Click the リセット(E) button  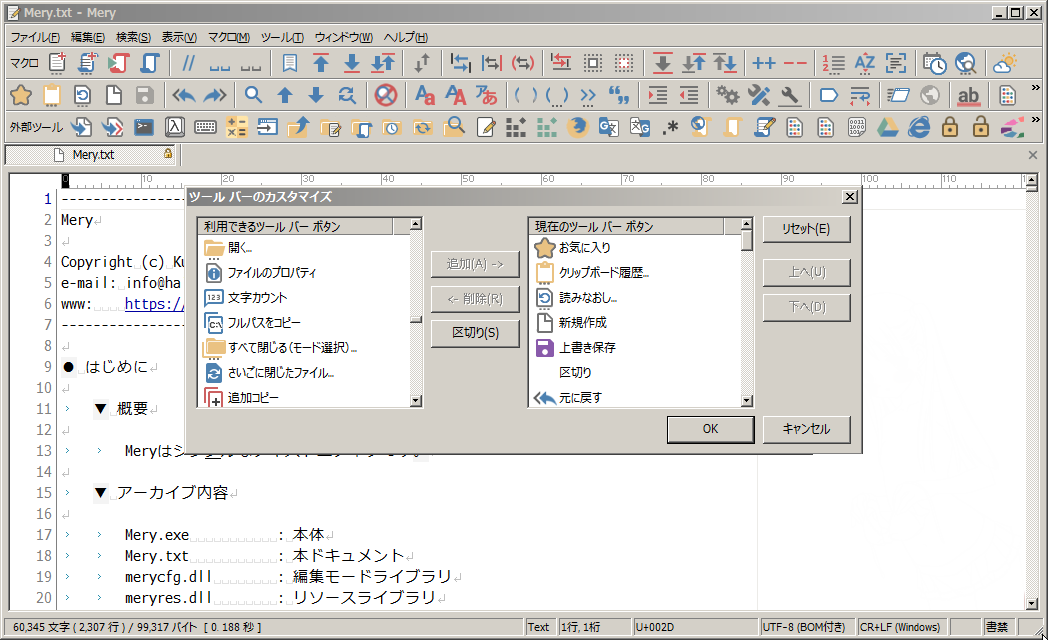click(x=806, y=229)
